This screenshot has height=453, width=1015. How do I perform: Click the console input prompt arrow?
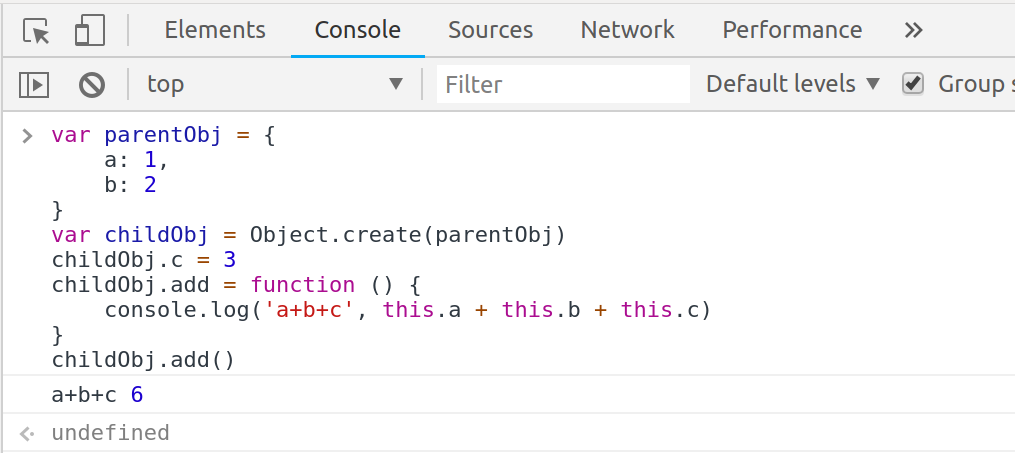click(x=27, y=135)
